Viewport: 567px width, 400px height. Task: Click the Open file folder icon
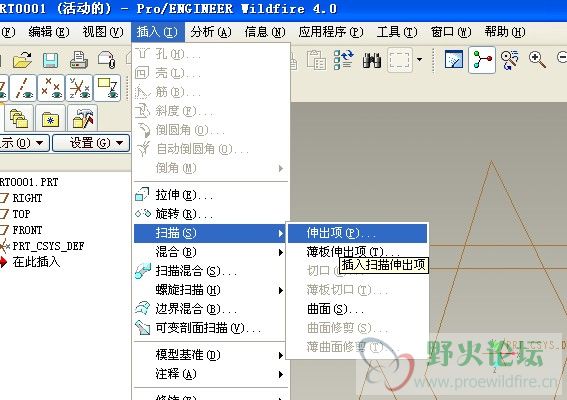pos(22,60)
